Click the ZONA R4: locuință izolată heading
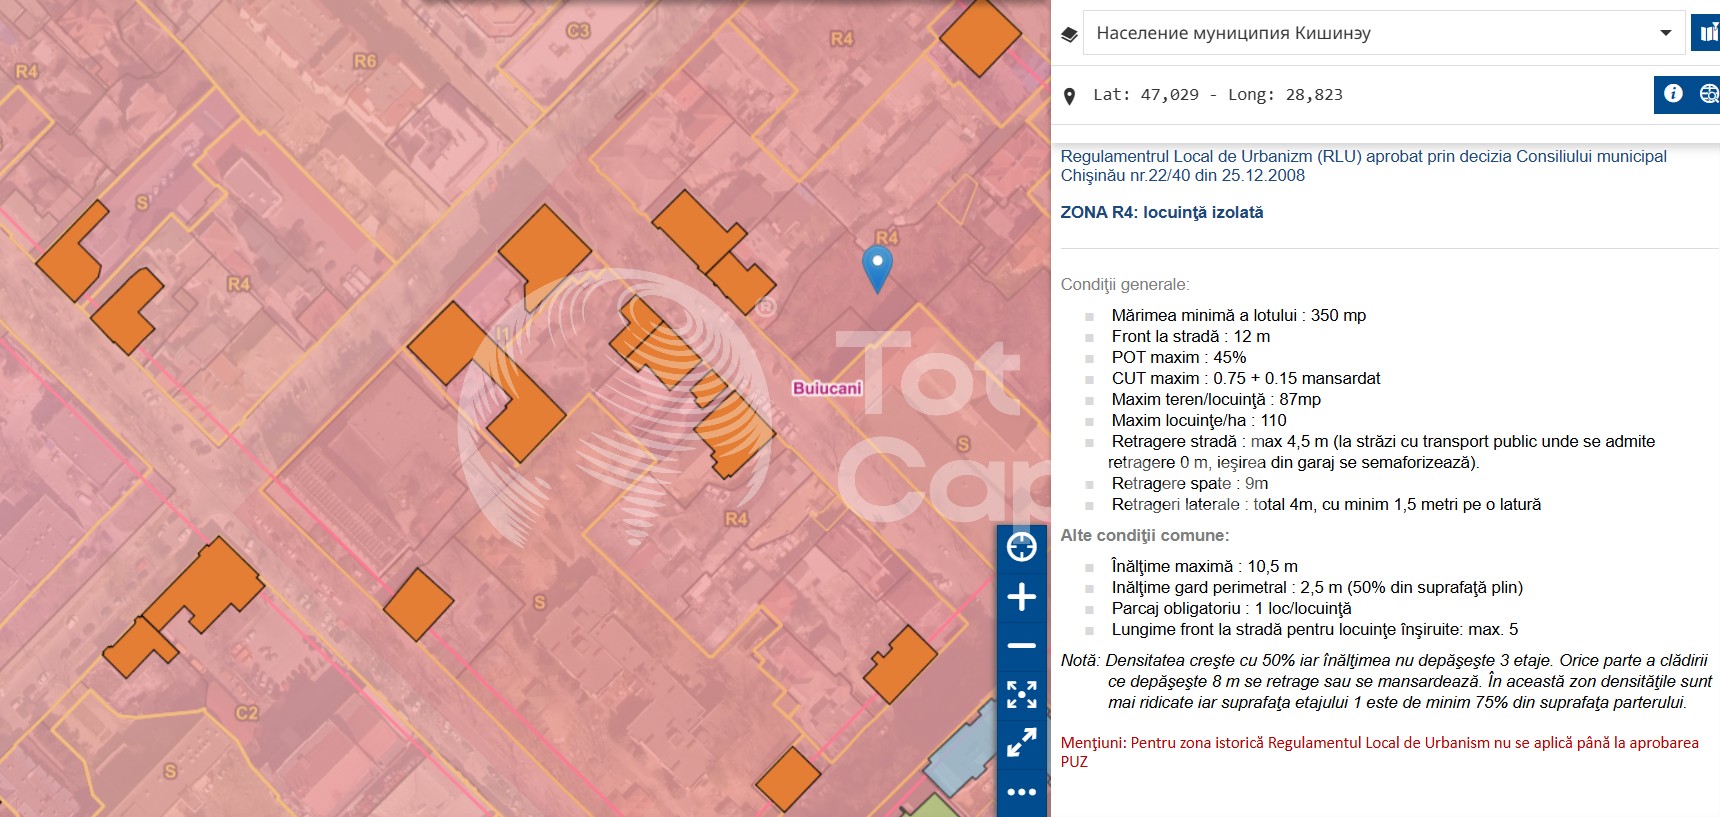 click(1161, 212)
